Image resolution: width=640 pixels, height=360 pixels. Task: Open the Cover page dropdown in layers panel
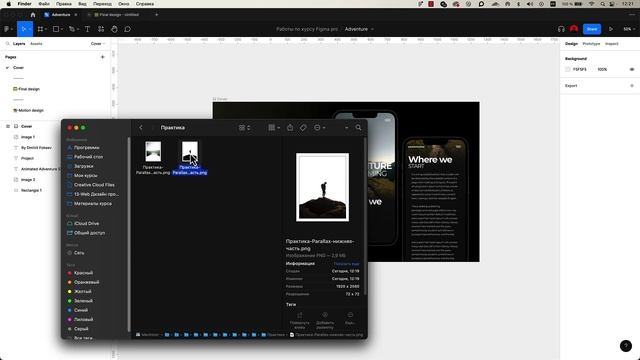point(98,44)
